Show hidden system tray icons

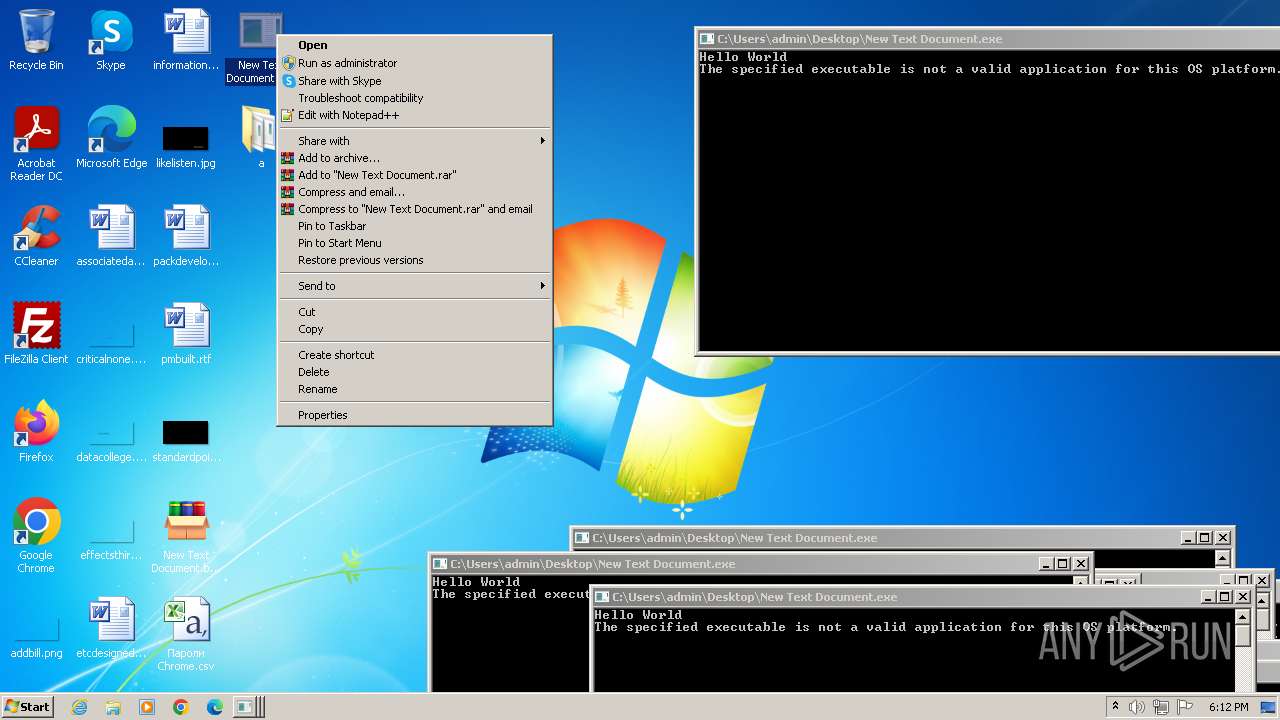(x=1115, y=707)
